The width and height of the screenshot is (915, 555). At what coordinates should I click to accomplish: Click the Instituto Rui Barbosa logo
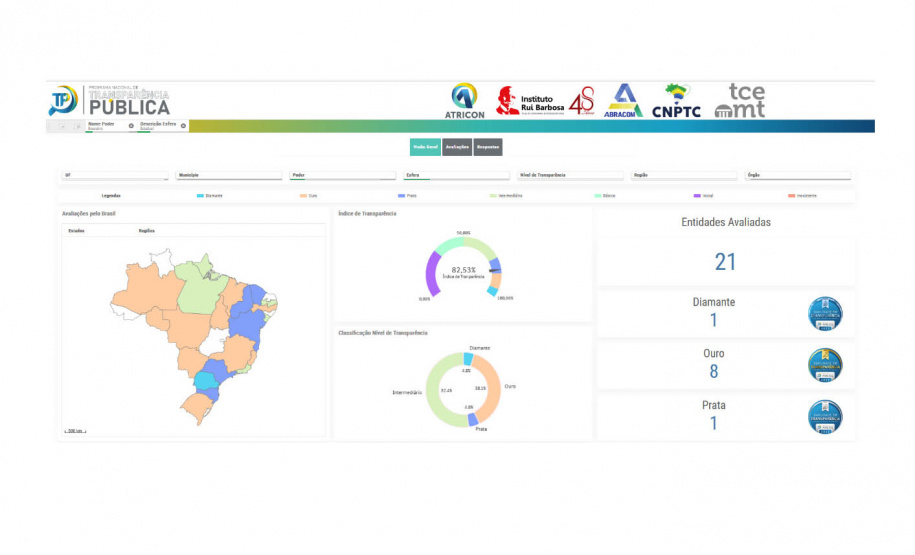(x=530, y=100)
